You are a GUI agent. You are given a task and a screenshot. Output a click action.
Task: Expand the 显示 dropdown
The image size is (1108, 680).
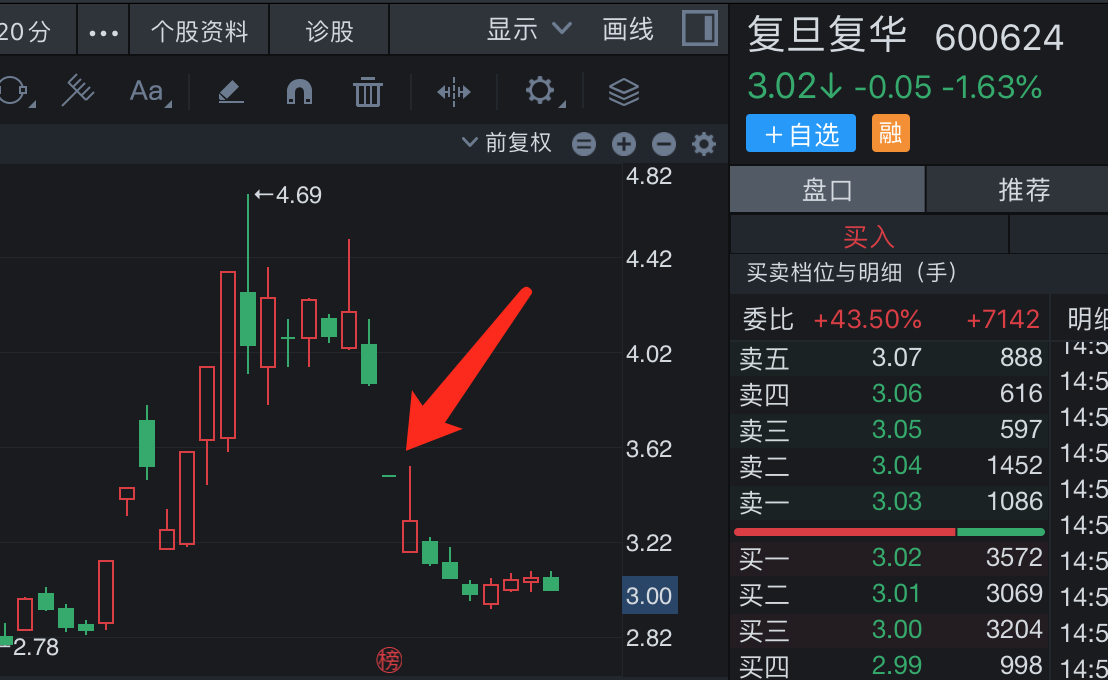pos(529,29)
